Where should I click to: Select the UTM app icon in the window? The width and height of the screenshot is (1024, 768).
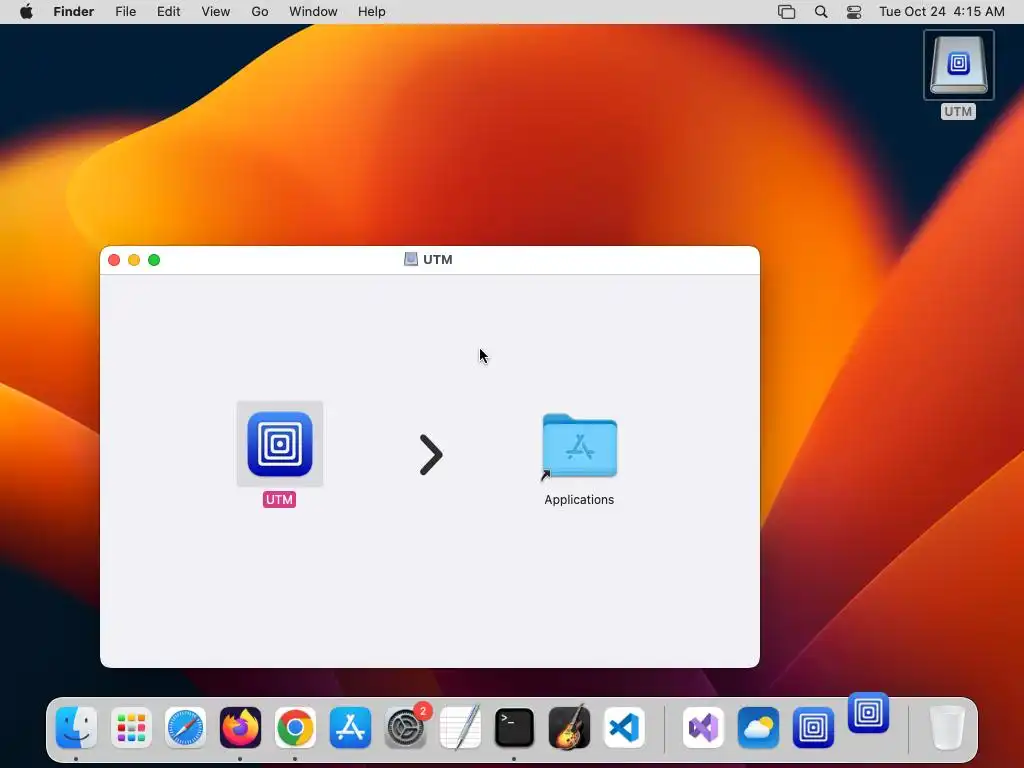pos(280,444)
